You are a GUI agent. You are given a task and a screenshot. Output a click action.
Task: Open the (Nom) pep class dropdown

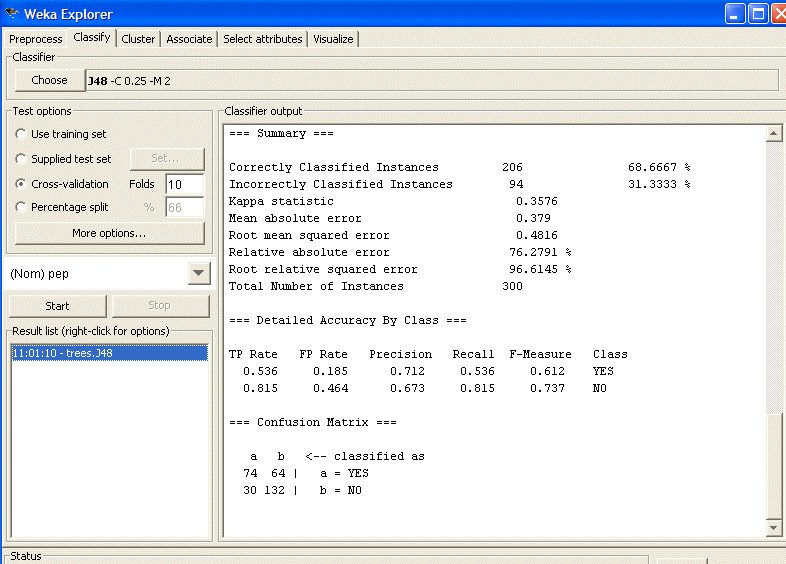[x=199, y=273]
